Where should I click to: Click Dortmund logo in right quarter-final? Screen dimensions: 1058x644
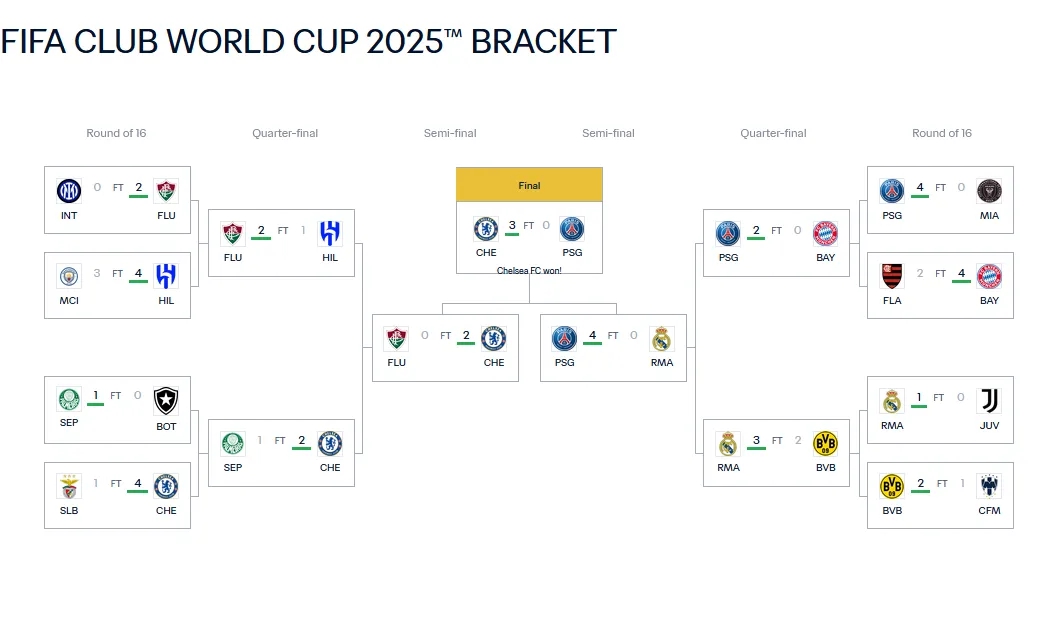click(x=825, y=443)
